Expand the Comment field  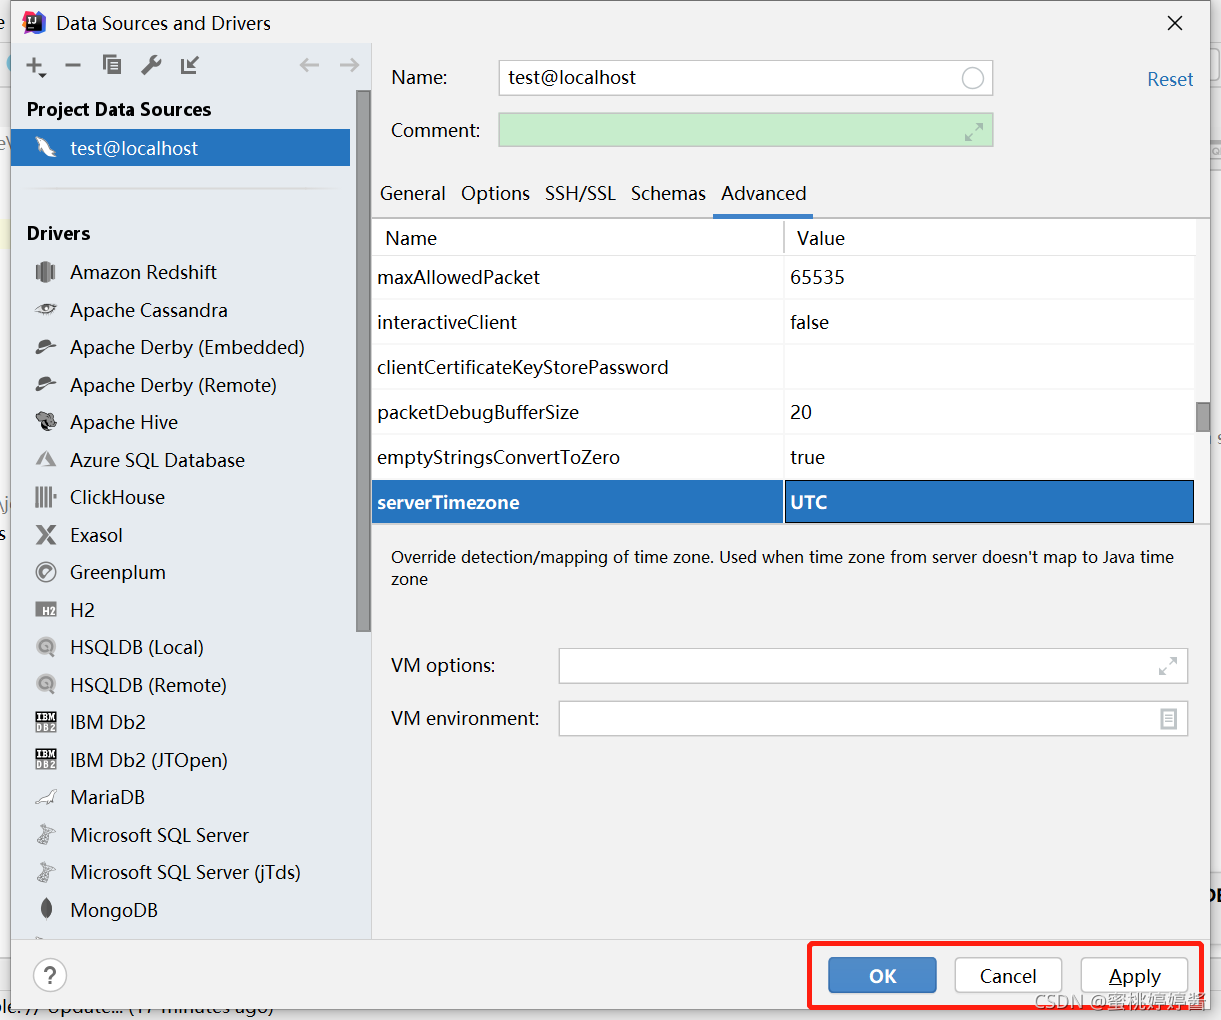974,131
